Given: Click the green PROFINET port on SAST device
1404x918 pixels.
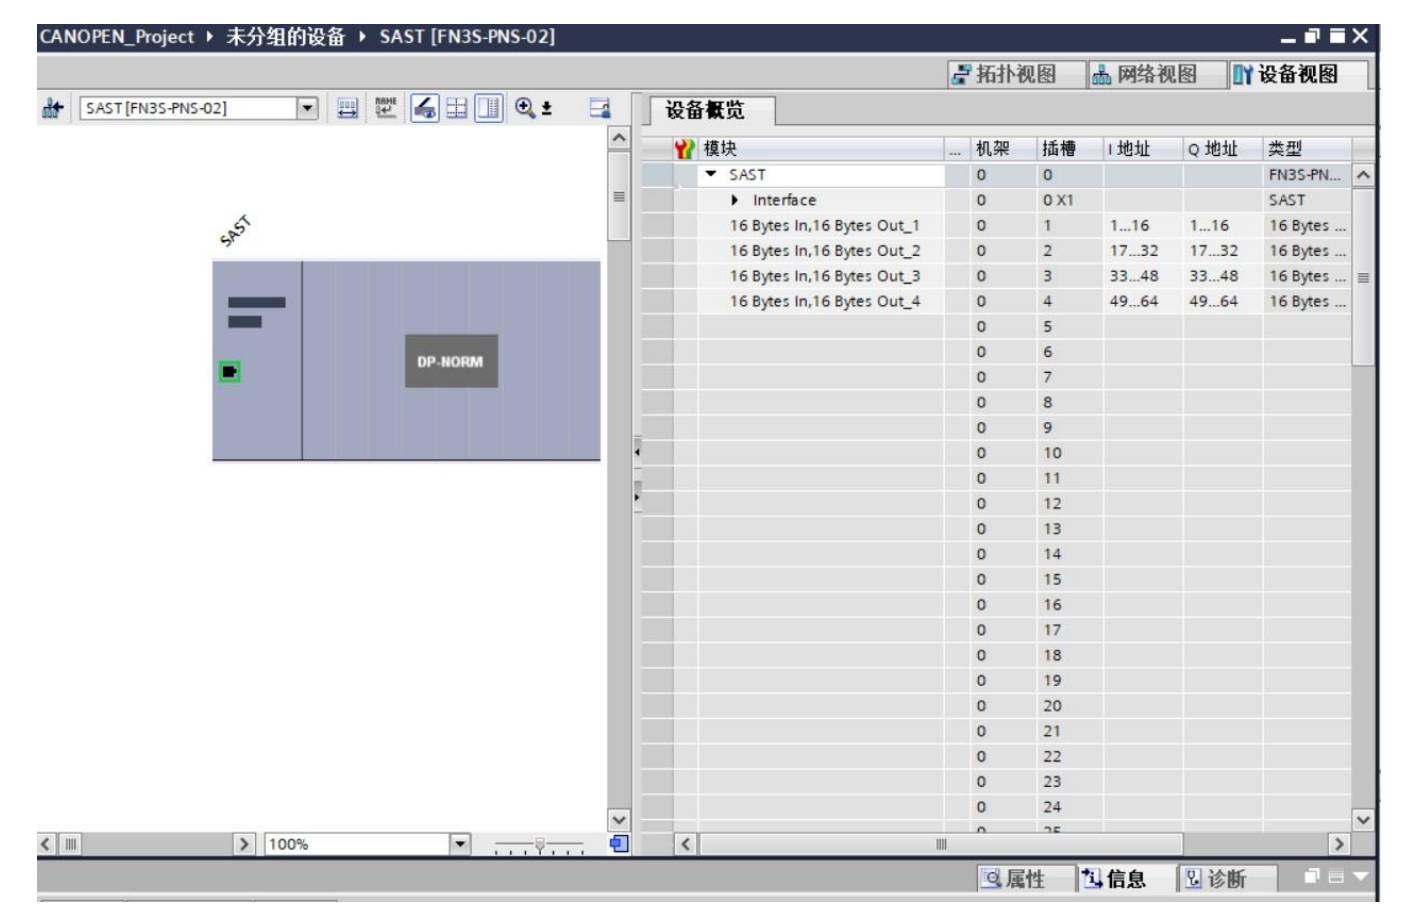Looking at the screenshot, I should [x=230, y=372].
